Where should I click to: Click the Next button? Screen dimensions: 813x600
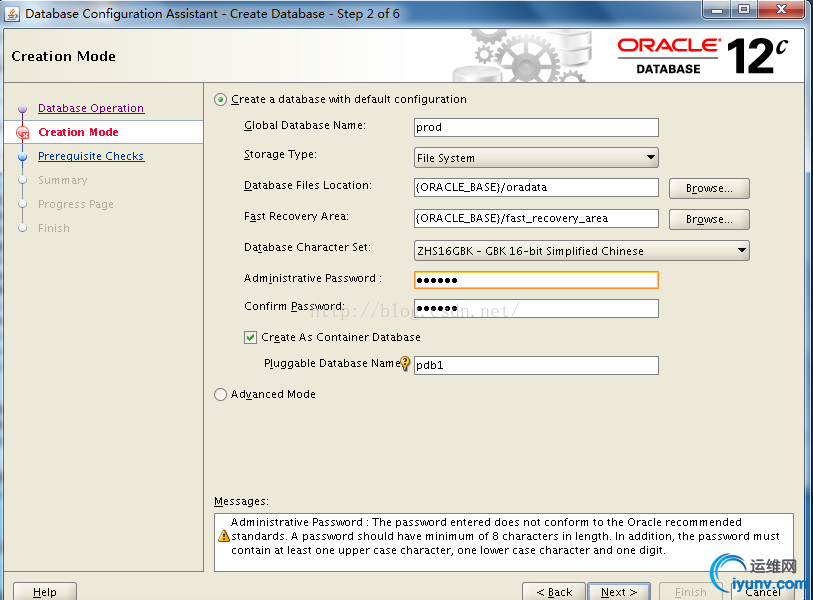[619, 592]
